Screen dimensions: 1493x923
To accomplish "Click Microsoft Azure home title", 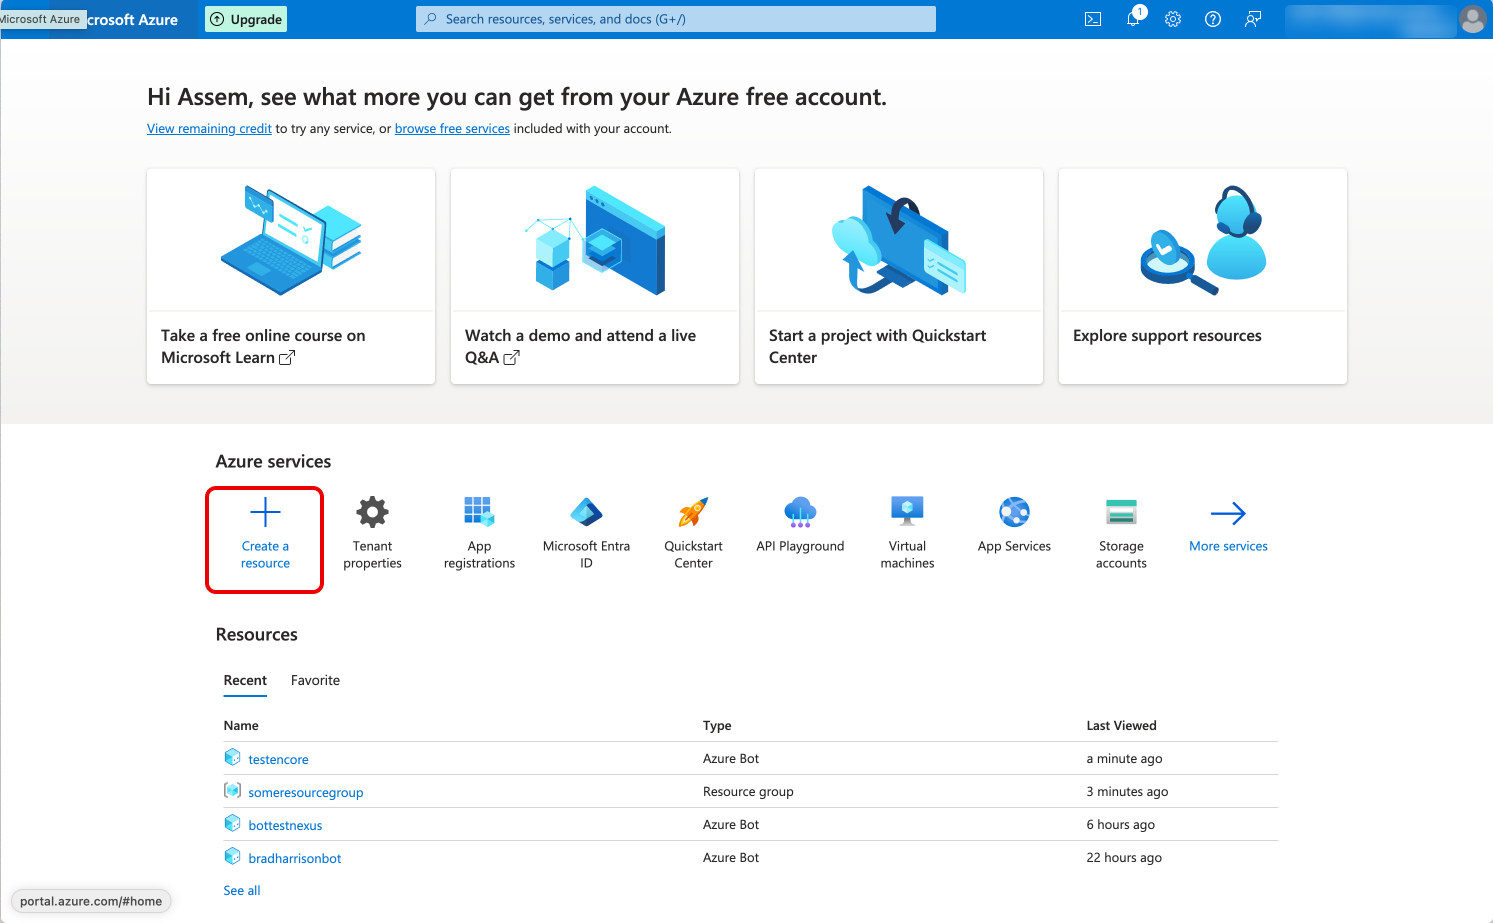I will [x=132, y=19].
